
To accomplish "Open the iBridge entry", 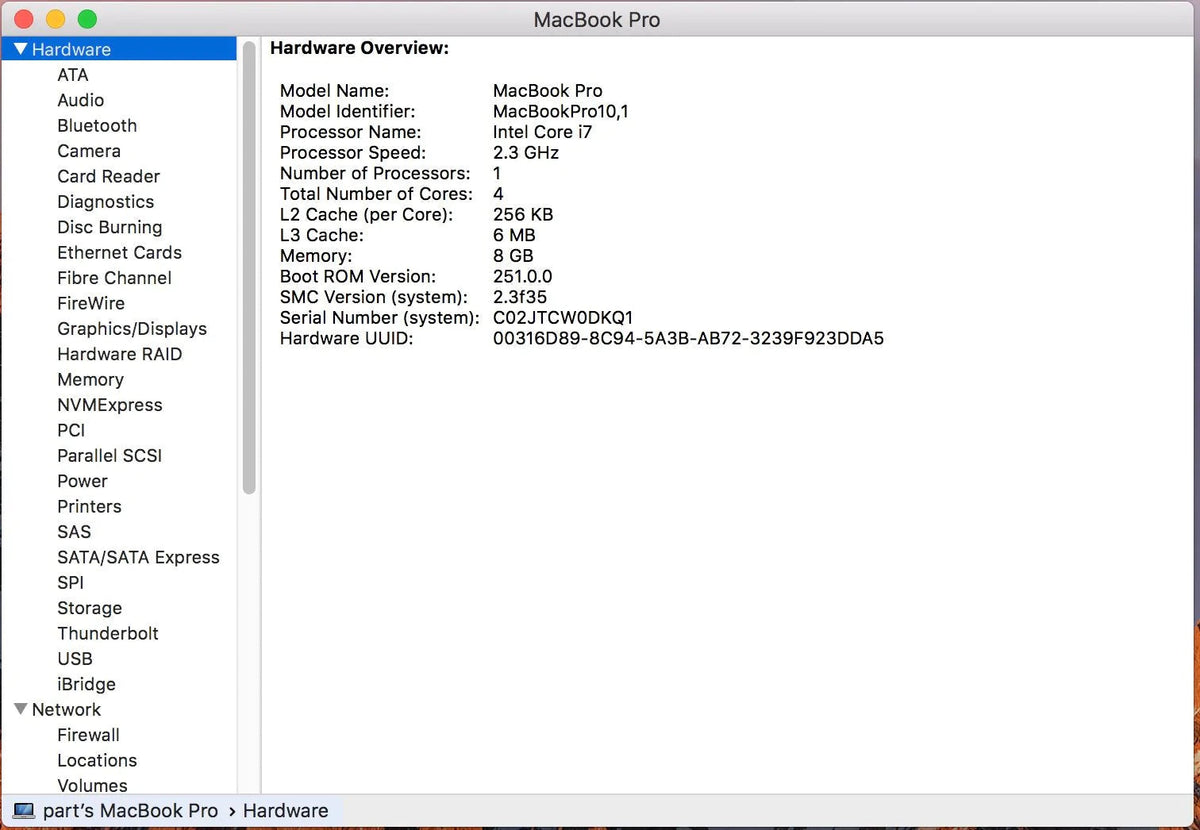I will coord(87,684).
